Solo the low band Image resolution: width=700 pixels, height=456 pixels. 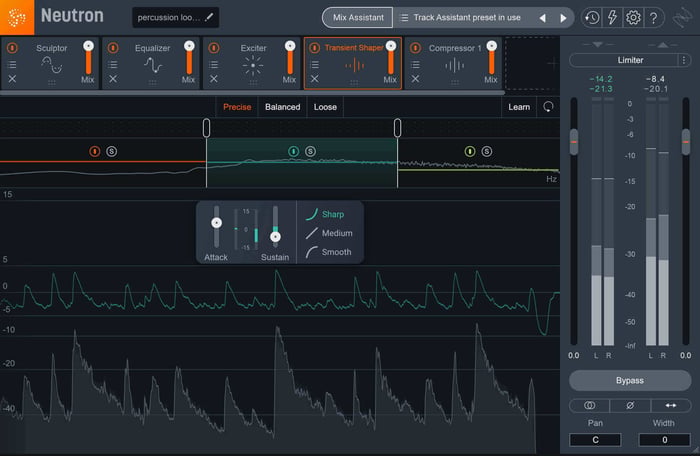pyautogui.click(x=112, y=151)
